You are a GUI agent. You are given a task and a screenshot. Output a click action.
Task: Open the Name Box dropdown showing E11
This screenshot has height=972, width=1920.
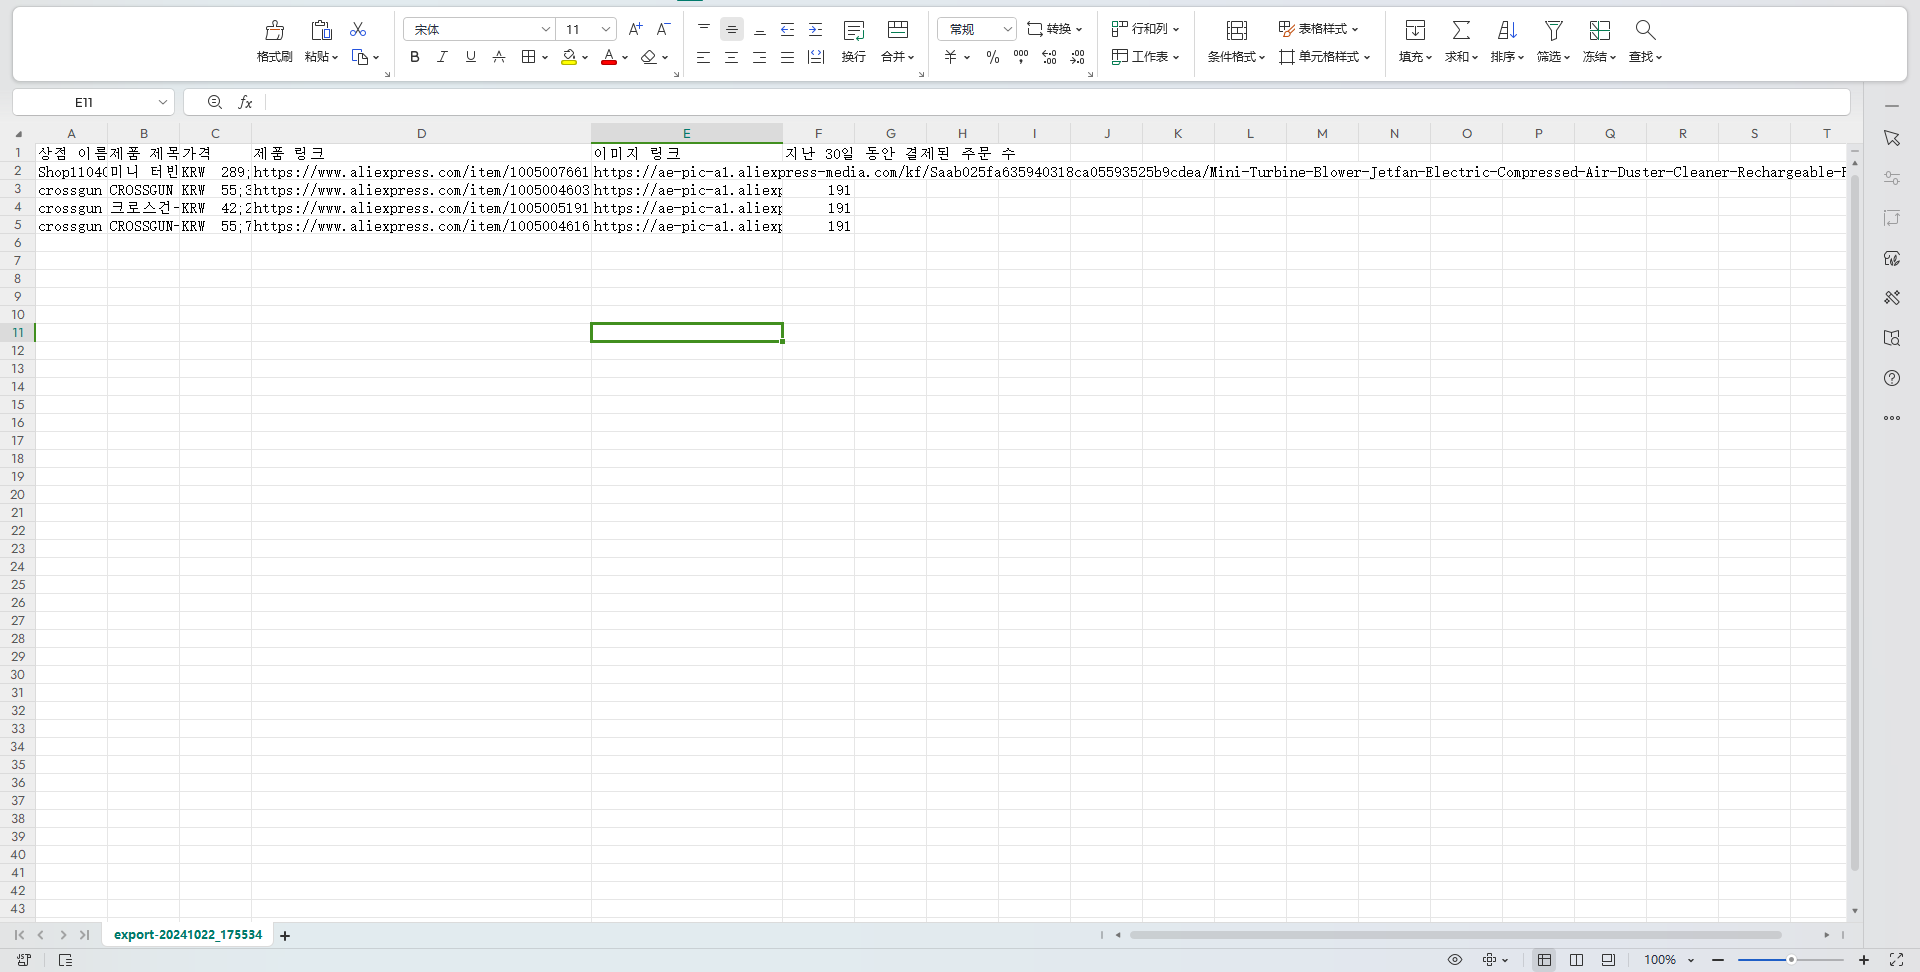click(162, 102)
